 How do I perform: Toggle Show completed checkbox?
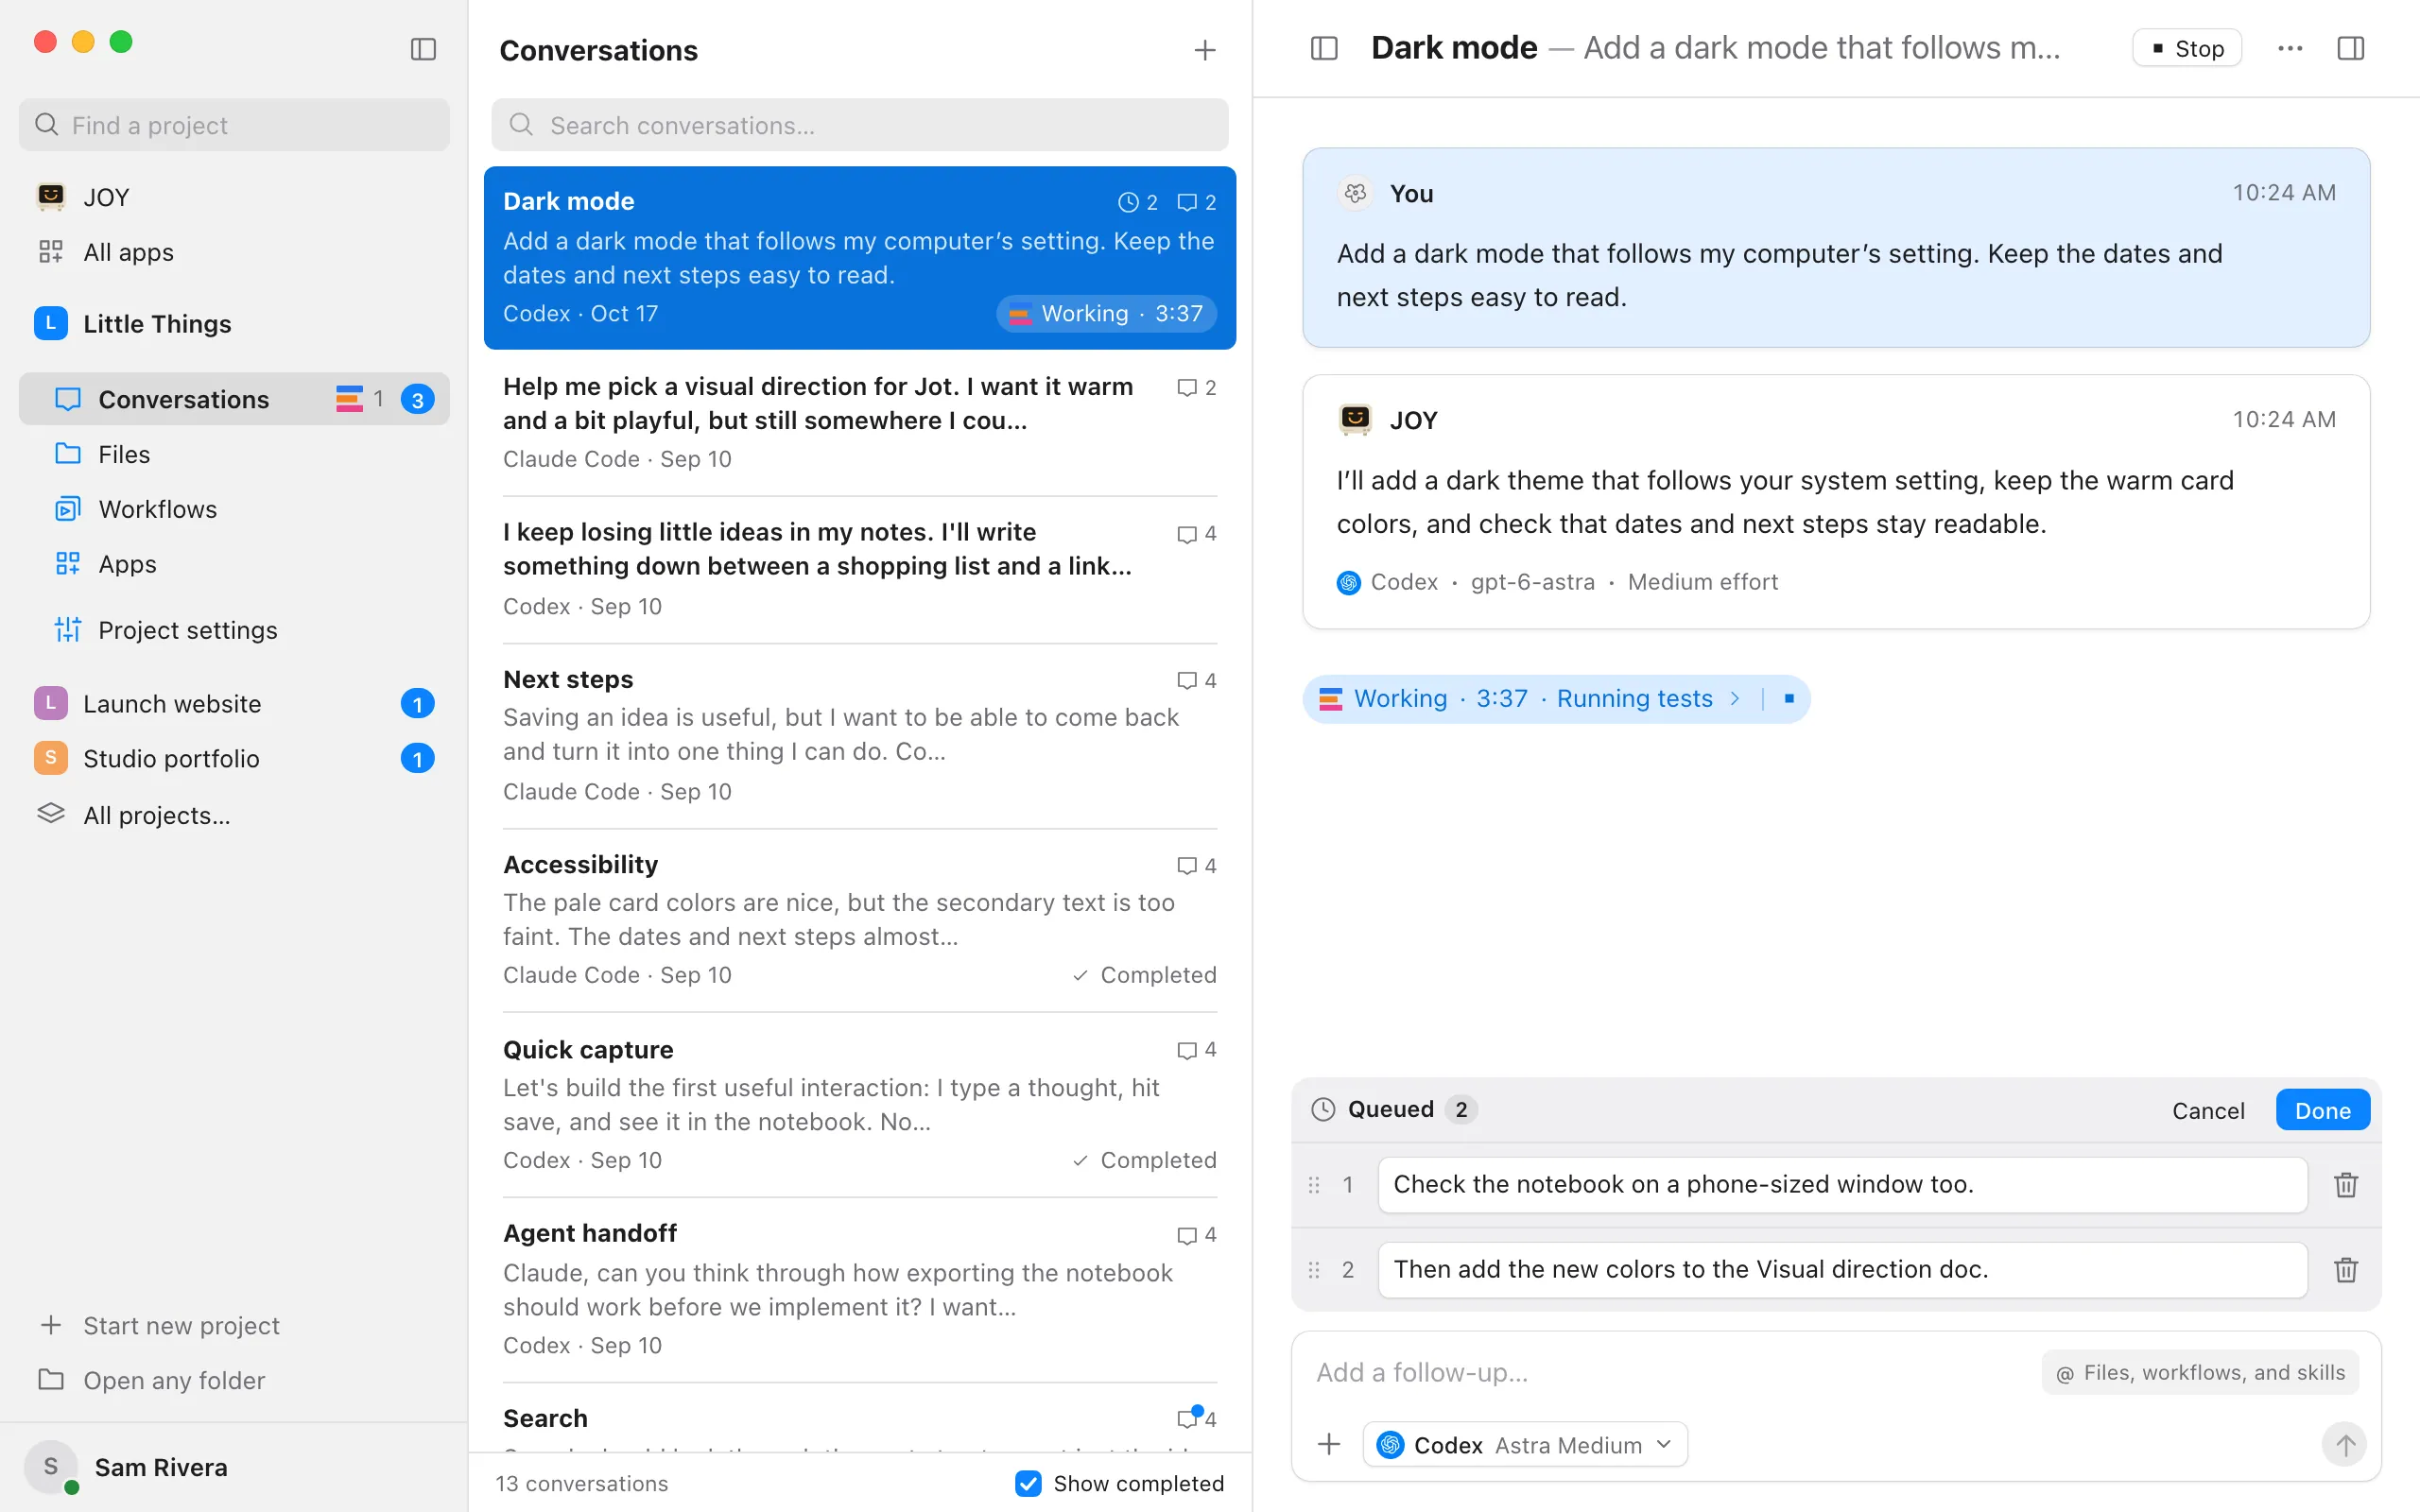pyautogui.click(x=1028, y=1483)
